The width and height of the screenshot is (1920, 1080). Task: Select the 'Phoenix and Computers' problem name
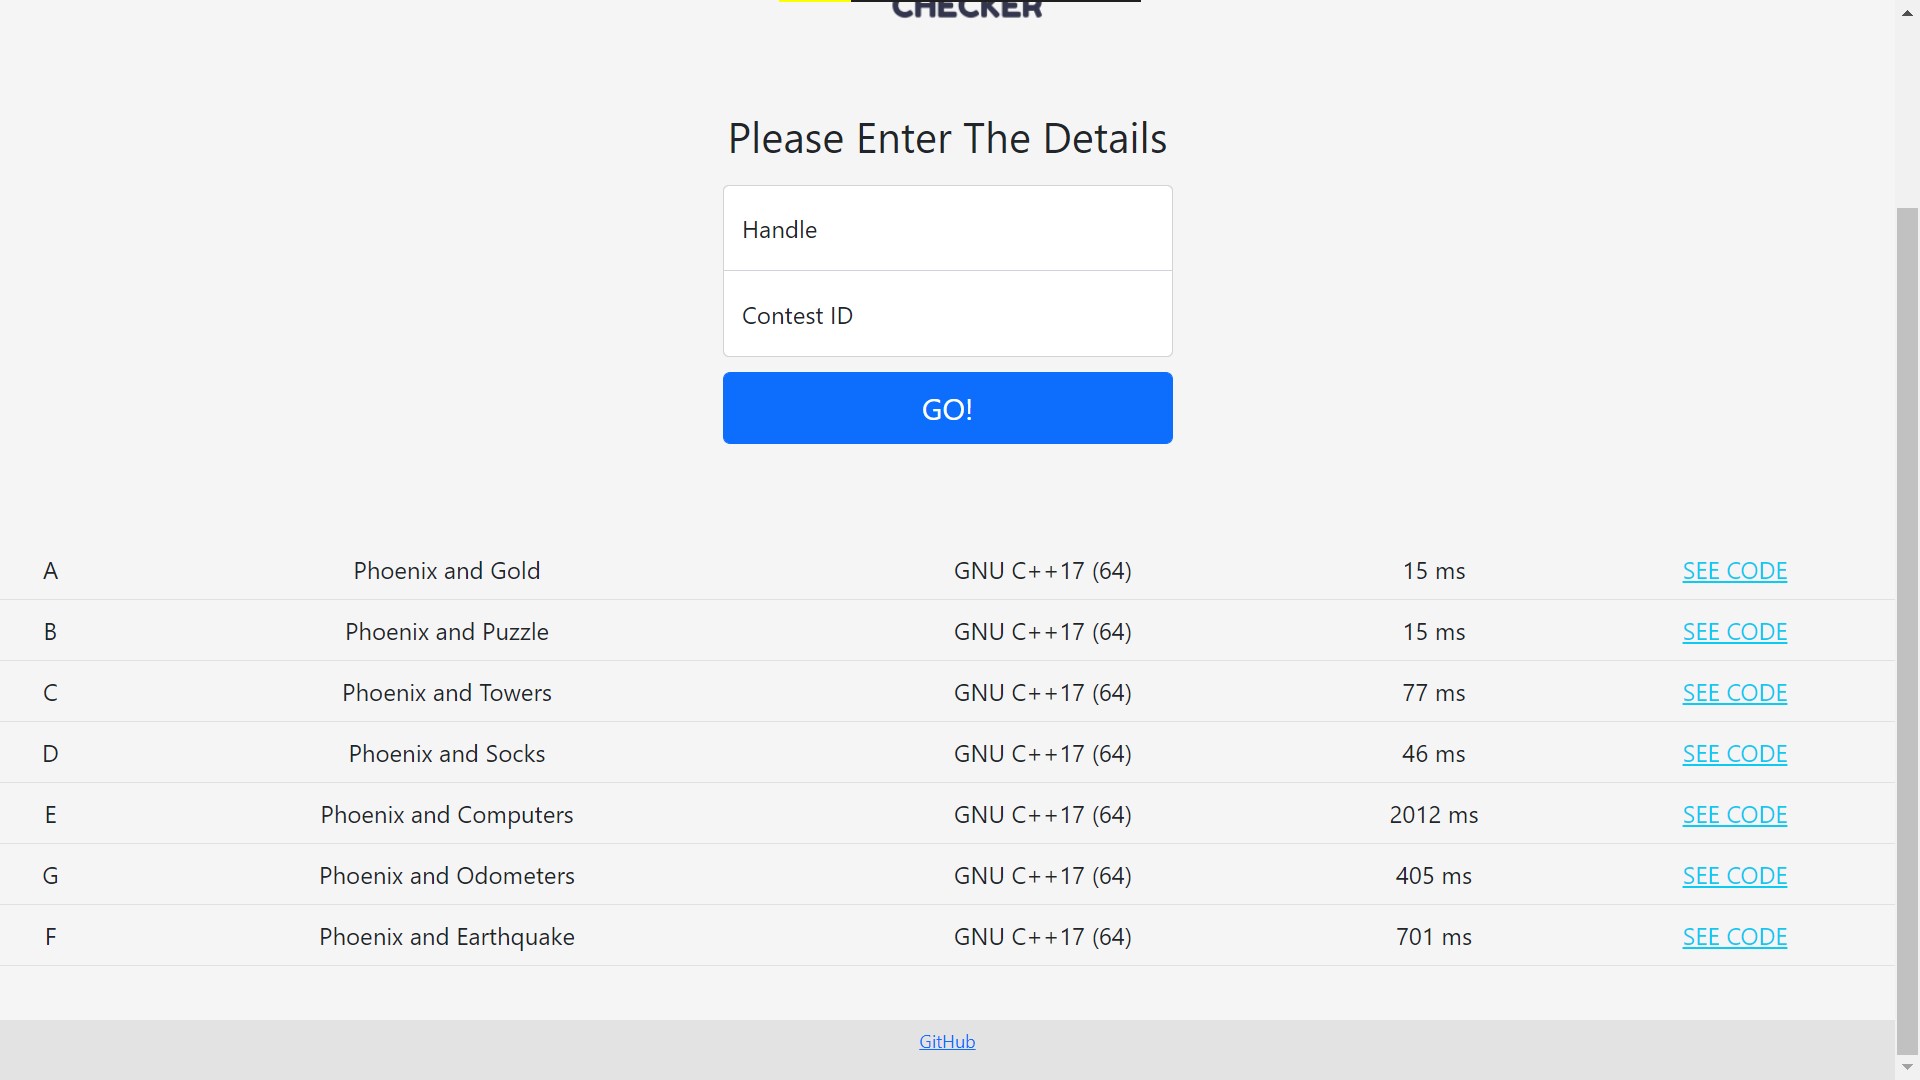click(x=447, y=815)
